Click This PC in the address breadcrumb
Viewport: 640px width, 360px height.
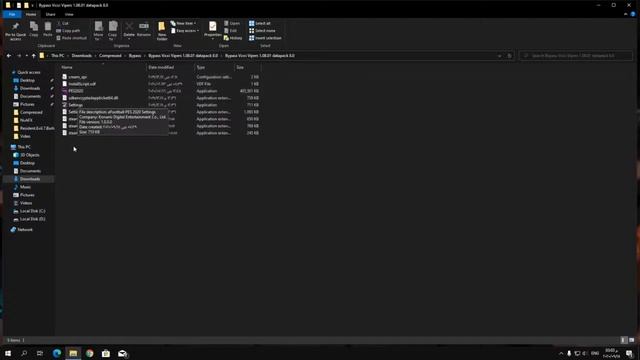click(58, 56)
